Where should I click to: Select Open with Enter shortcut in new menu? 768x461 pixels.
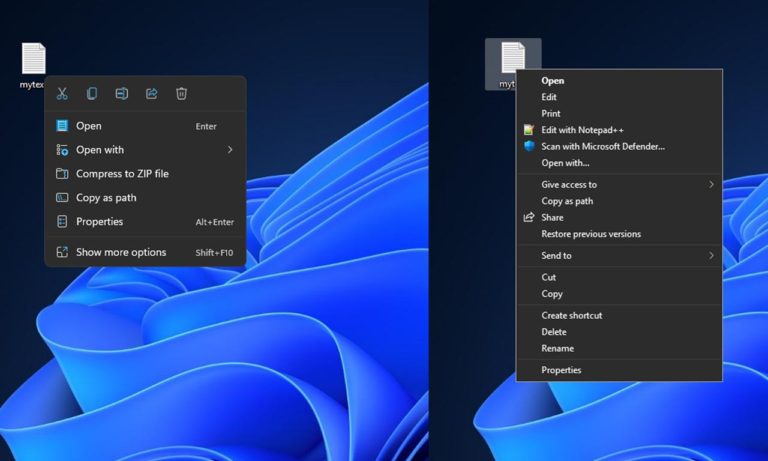coord(145,126)
